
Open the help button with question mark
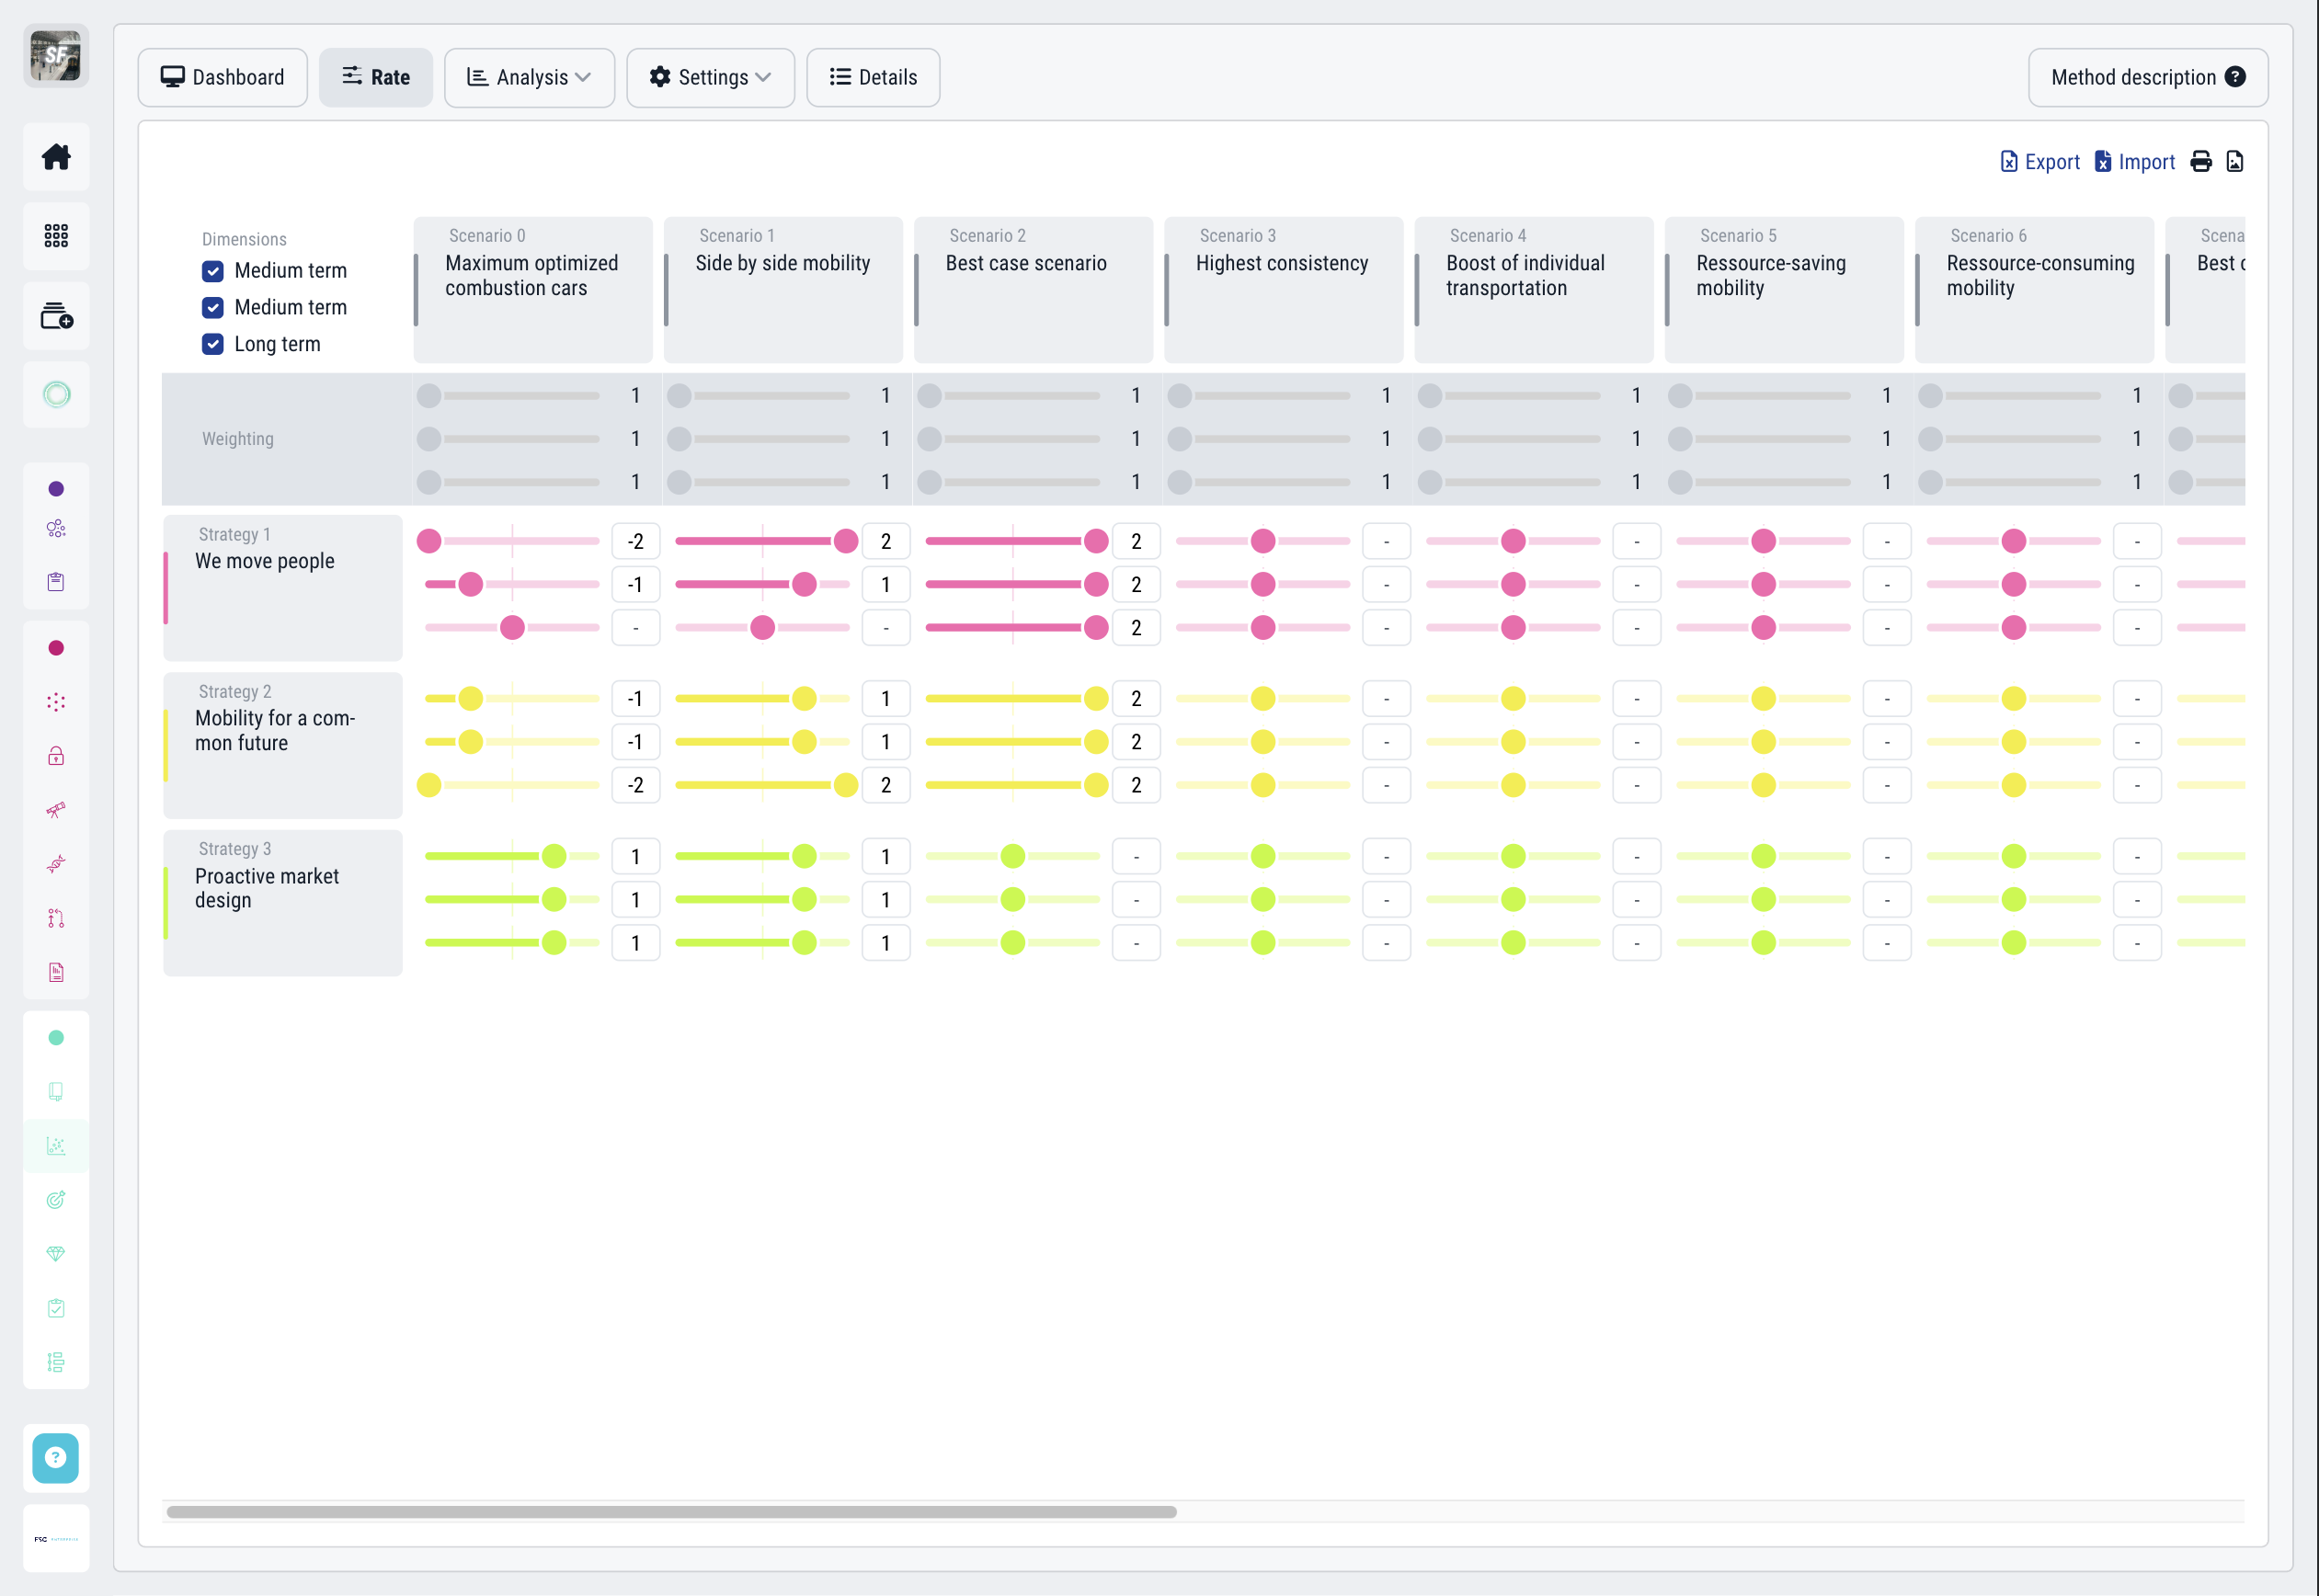click(56, 1458)
